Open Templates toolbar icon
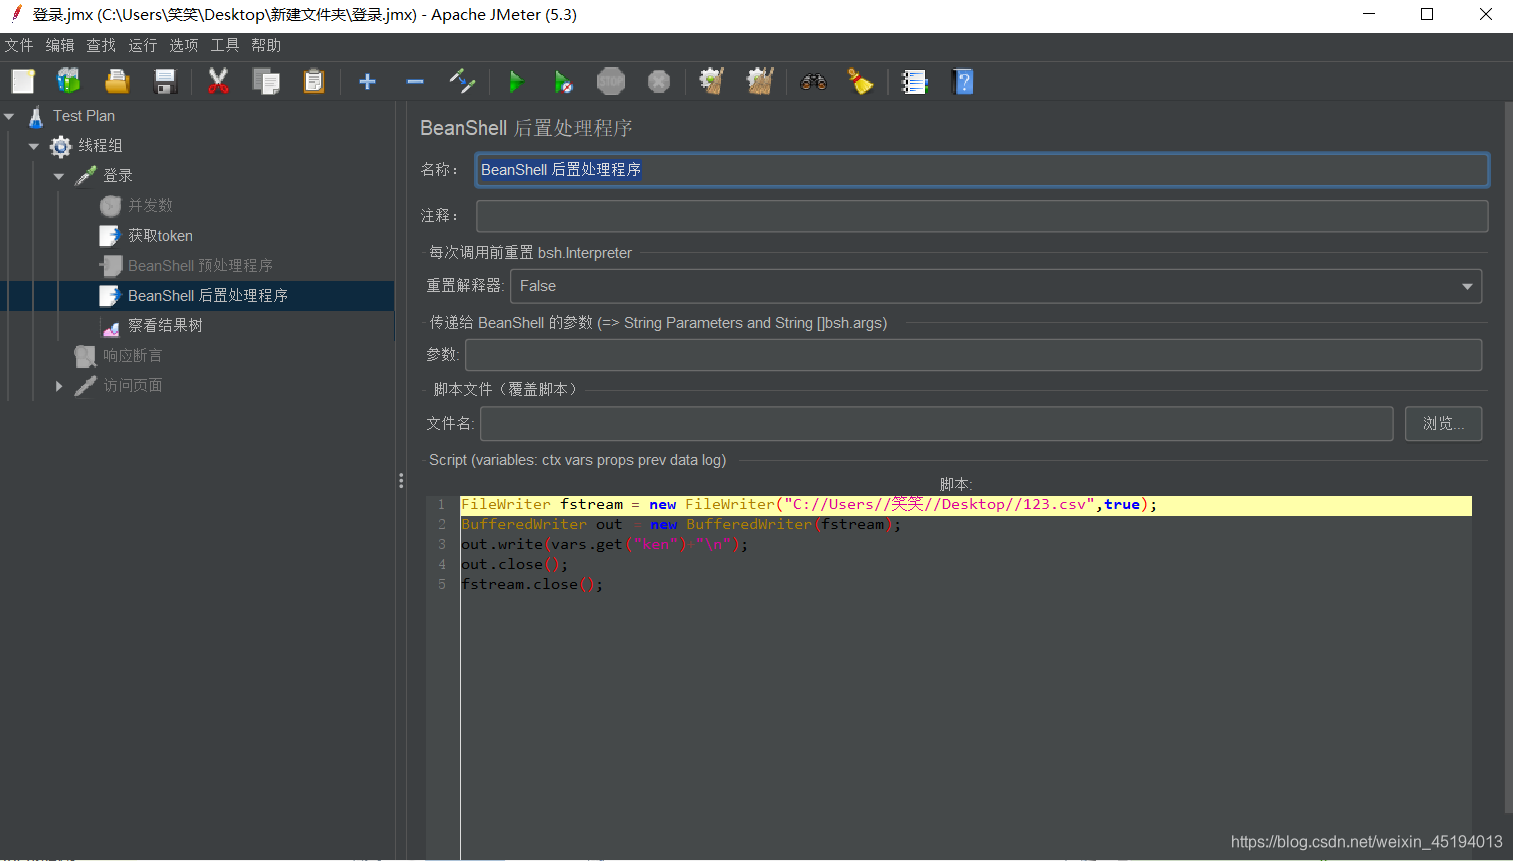The image size is (1513, 861). (69, 81)
